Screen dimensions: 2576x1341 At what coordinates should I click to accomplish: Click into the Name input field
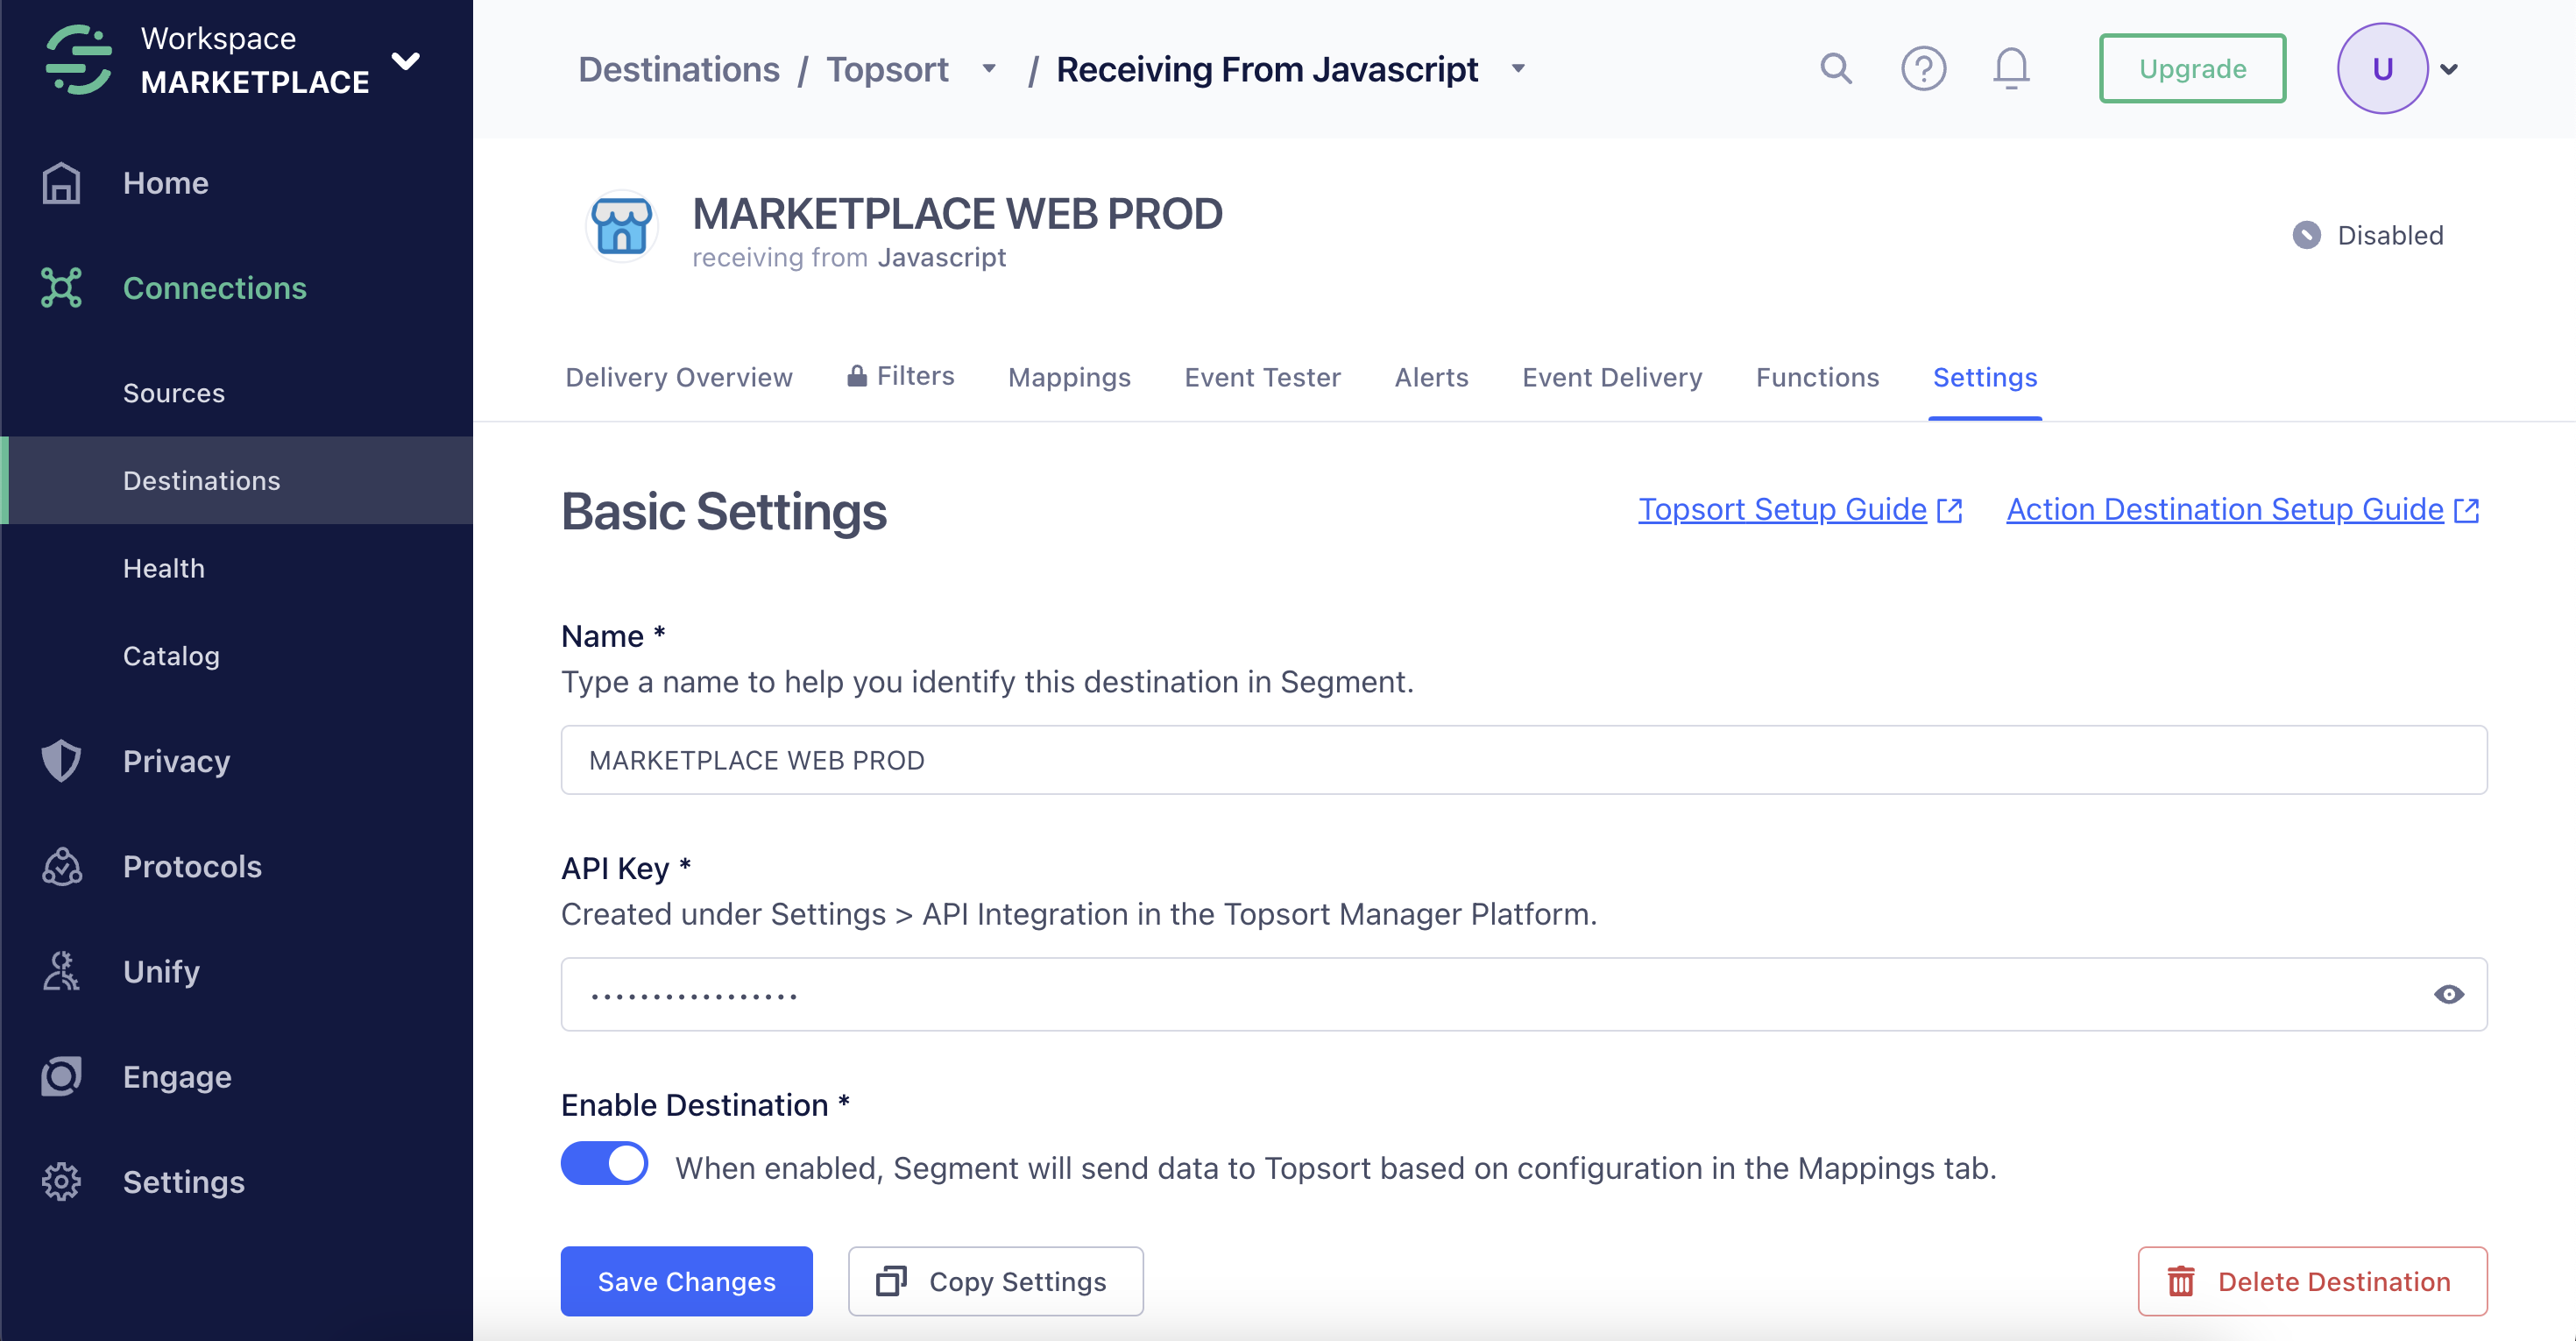1523,760
